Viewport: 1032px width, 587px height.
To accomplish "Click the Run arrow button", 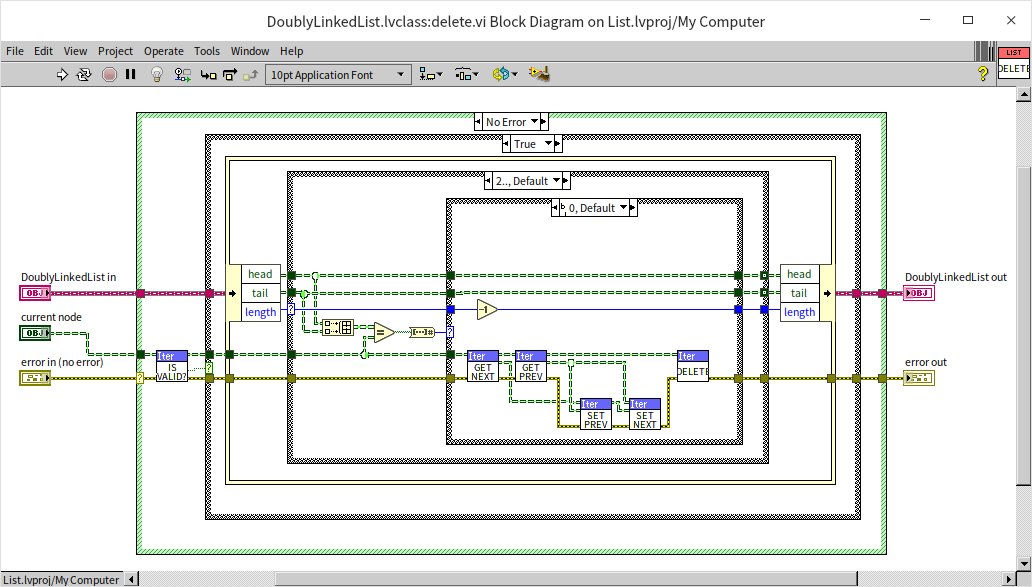I will coord(62,74).
